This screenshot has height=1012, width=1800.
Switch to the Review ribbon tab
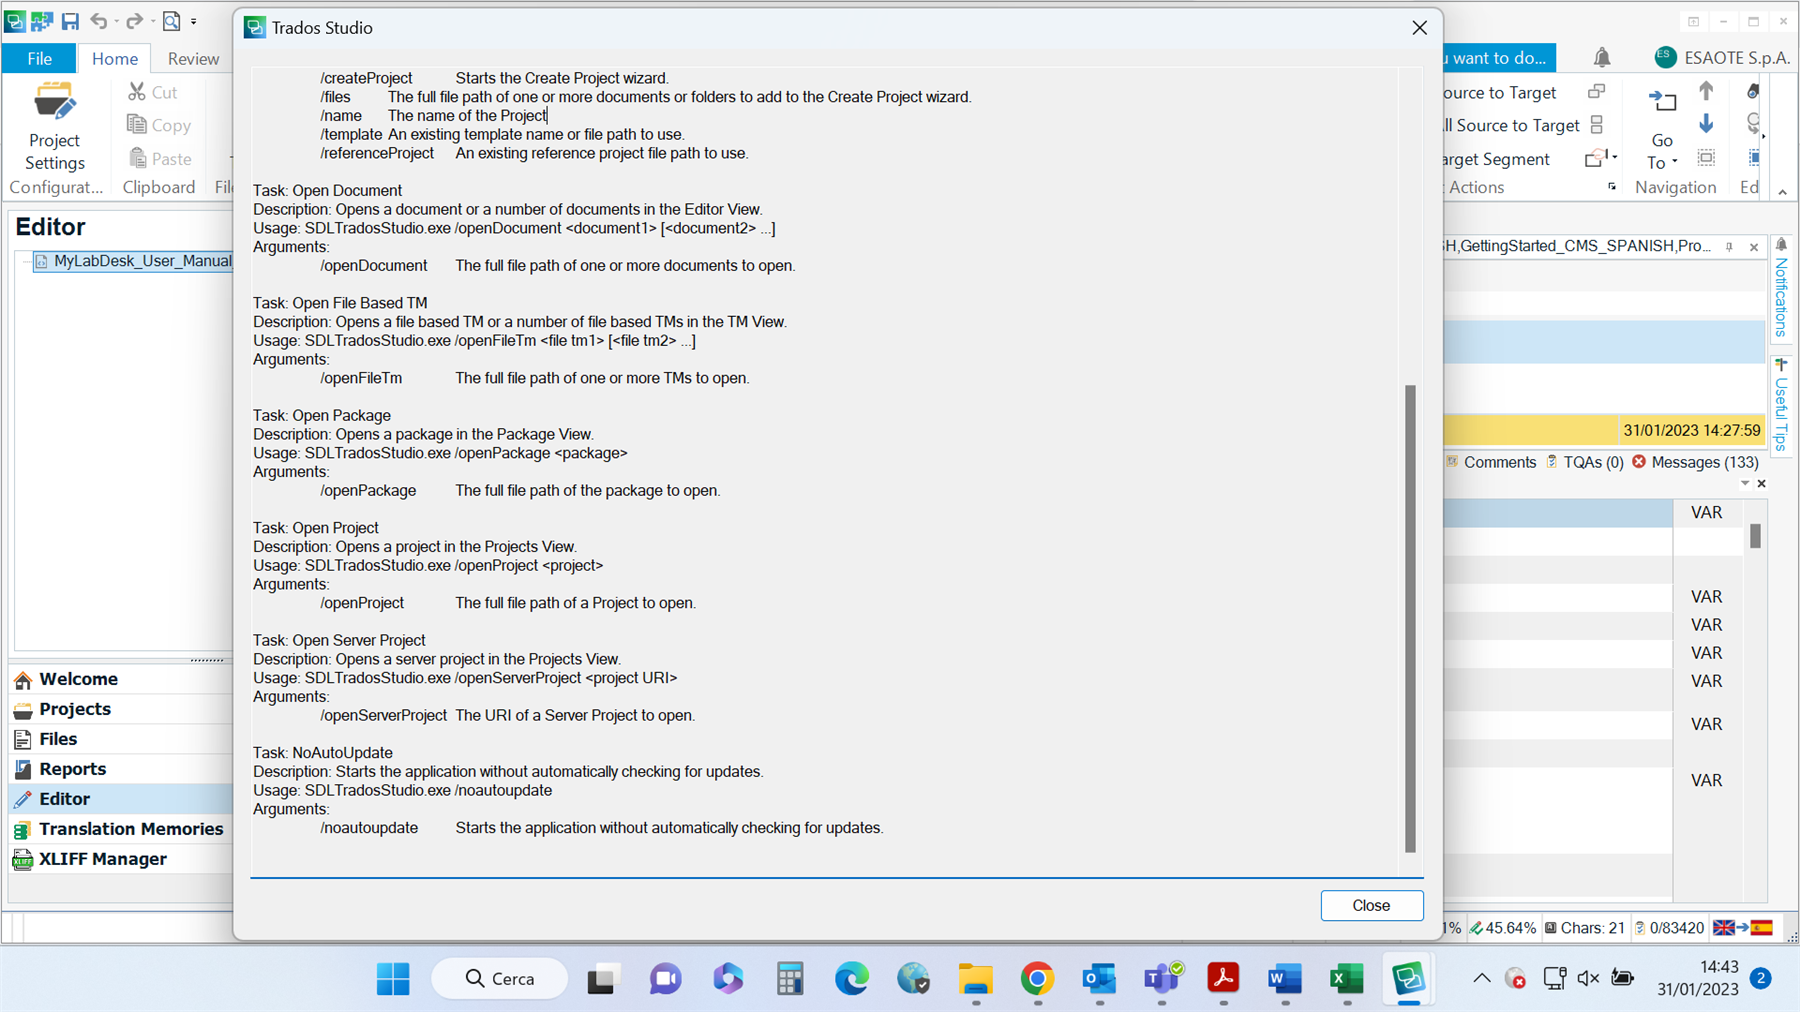[x=193, y=58]
